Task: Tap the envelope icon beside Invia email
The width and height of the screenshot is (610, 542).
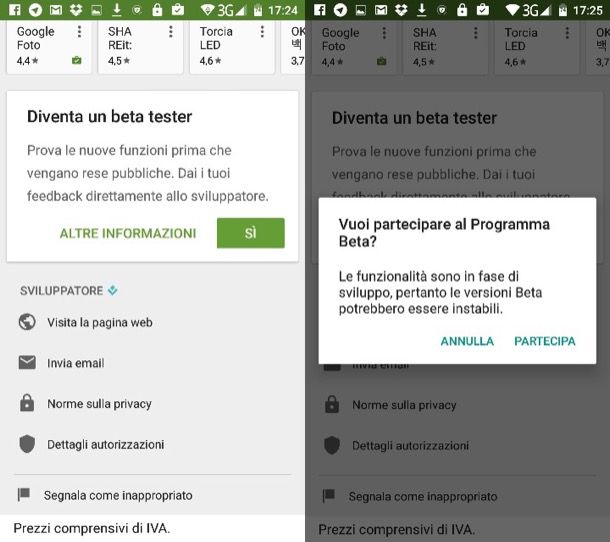Action: pyautogui.click(x=27, y=362)
